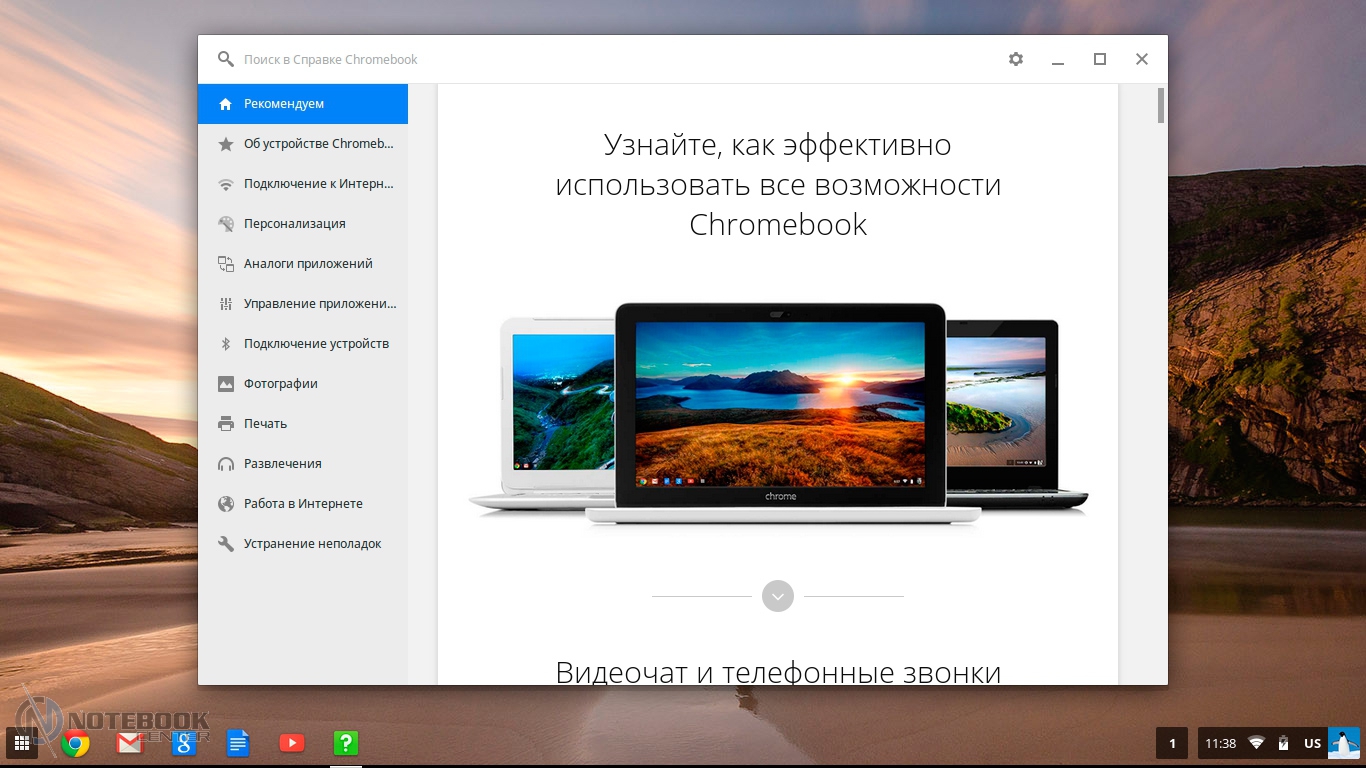The width and height of the screenshot is (1366, 768).
Task: Open Google Search shelf icon
Action: click(x=183, y=743)
